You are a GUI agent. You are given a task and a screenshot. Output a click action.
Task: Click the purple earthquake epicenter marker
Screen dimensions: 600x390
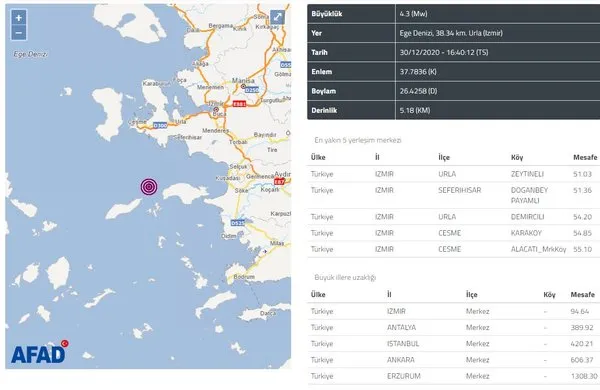coord(149,187)
